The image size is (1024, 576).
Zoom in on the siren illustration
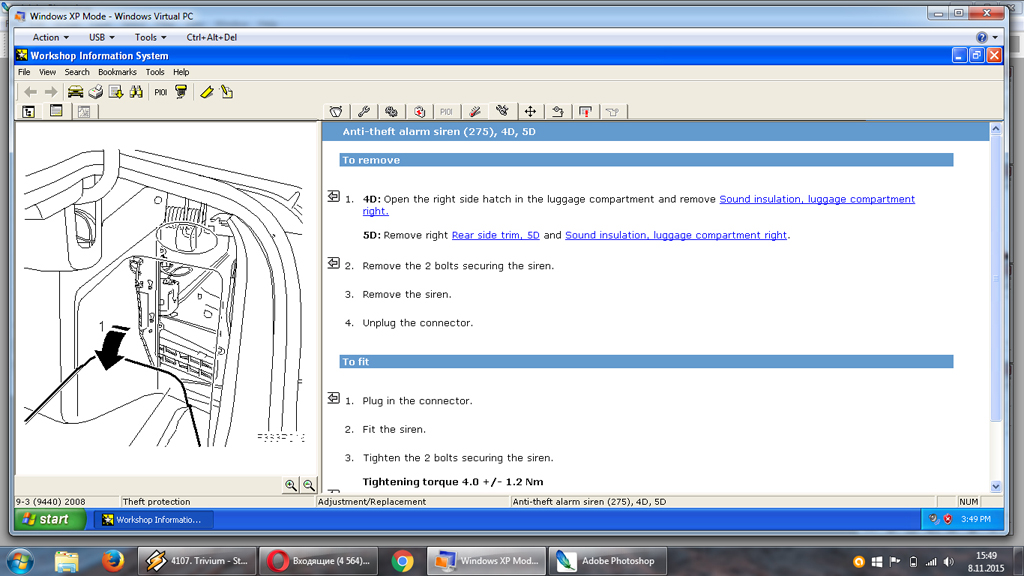290,485
